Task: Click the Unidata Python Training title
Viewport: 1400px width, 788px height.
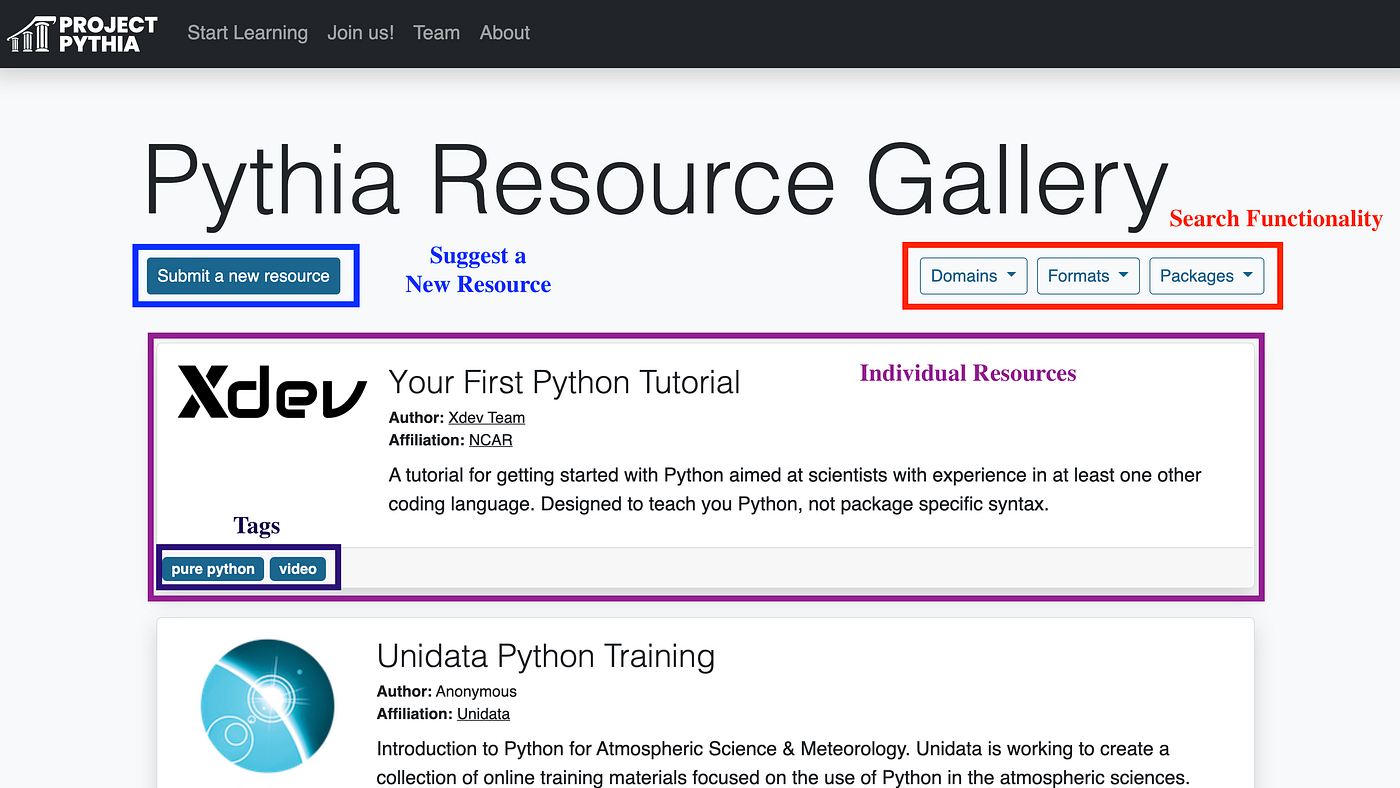Action: pos(545,656)
